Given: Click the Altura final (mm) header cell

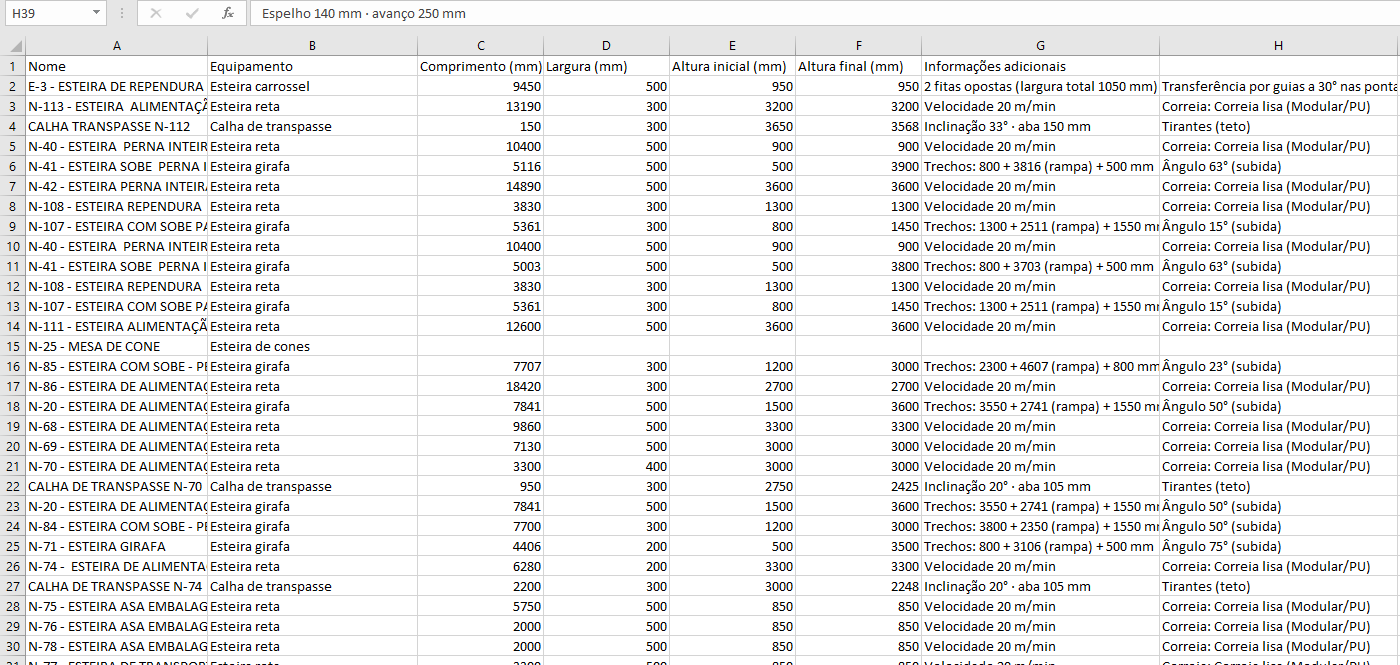Looking at the screenshot, I should 858,66.
